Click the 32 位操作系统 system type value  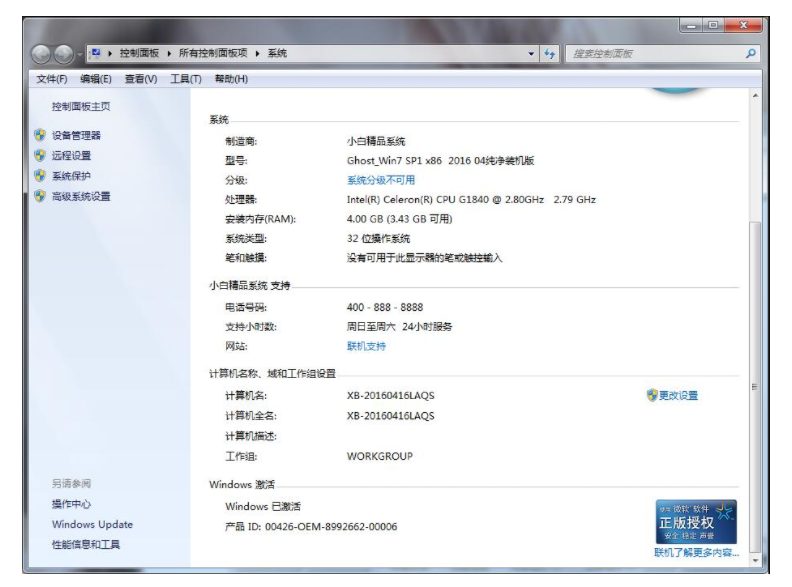pyautogui.click(x=378, y=238)
